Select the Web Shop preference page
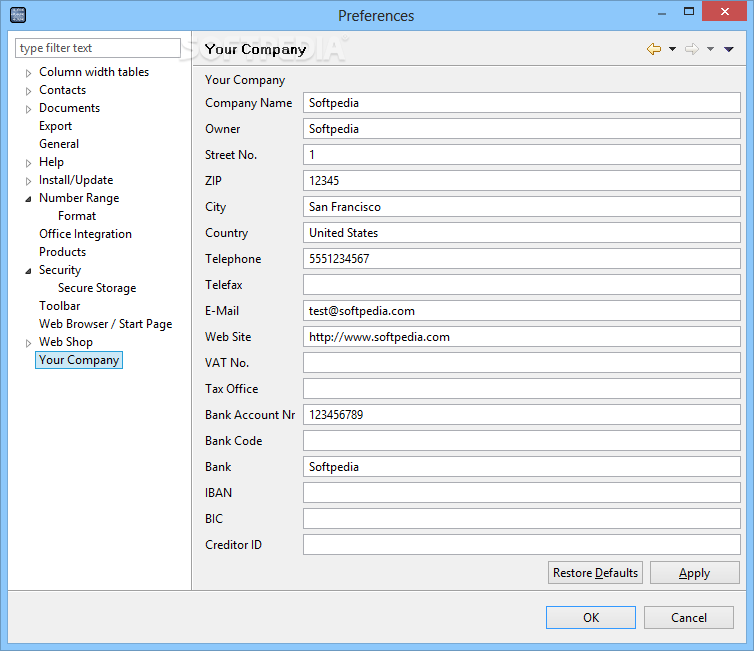The width and height of the screenshot is (754, 651). click(x=65, y=342)
